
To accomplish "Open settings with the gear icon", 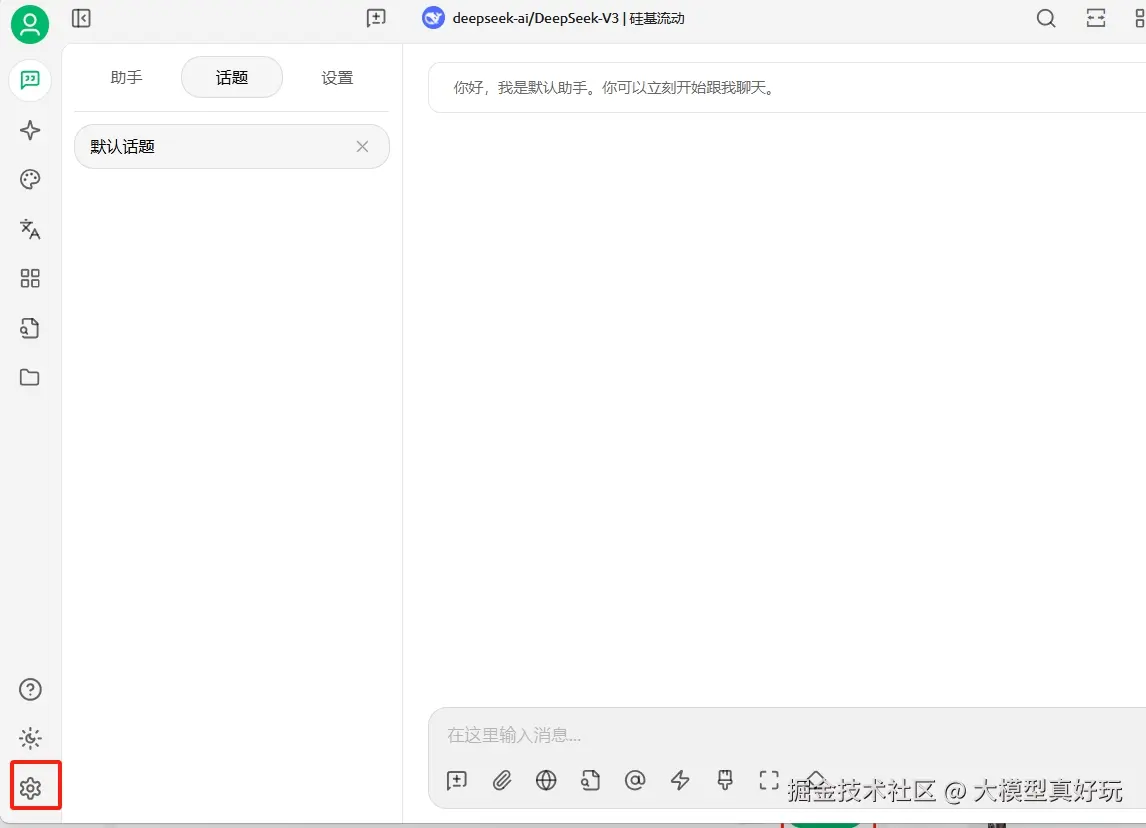I will point(30,787).
